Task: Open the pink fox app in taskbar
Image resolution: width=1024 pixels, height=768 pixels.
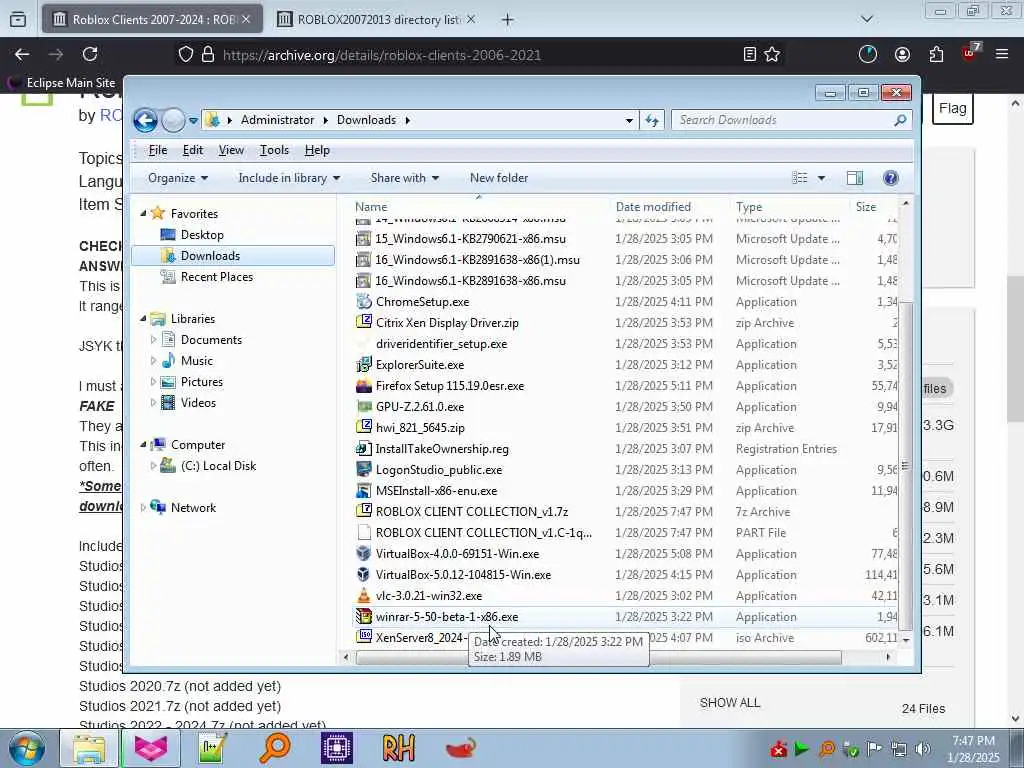Action: pos(151,748)
